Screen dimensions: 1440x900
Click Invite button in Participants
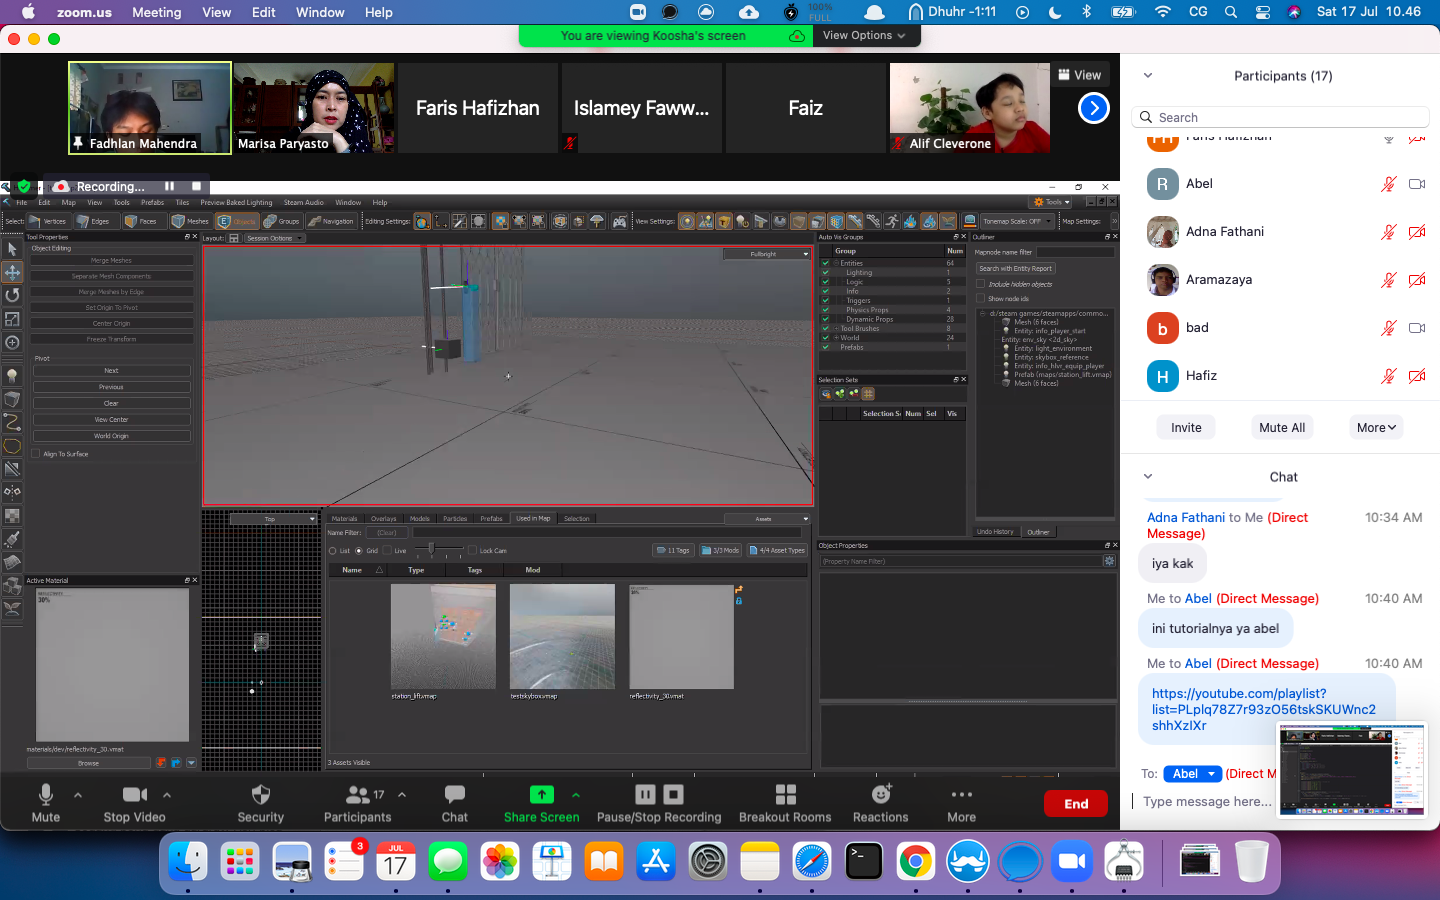point(1186,427)
